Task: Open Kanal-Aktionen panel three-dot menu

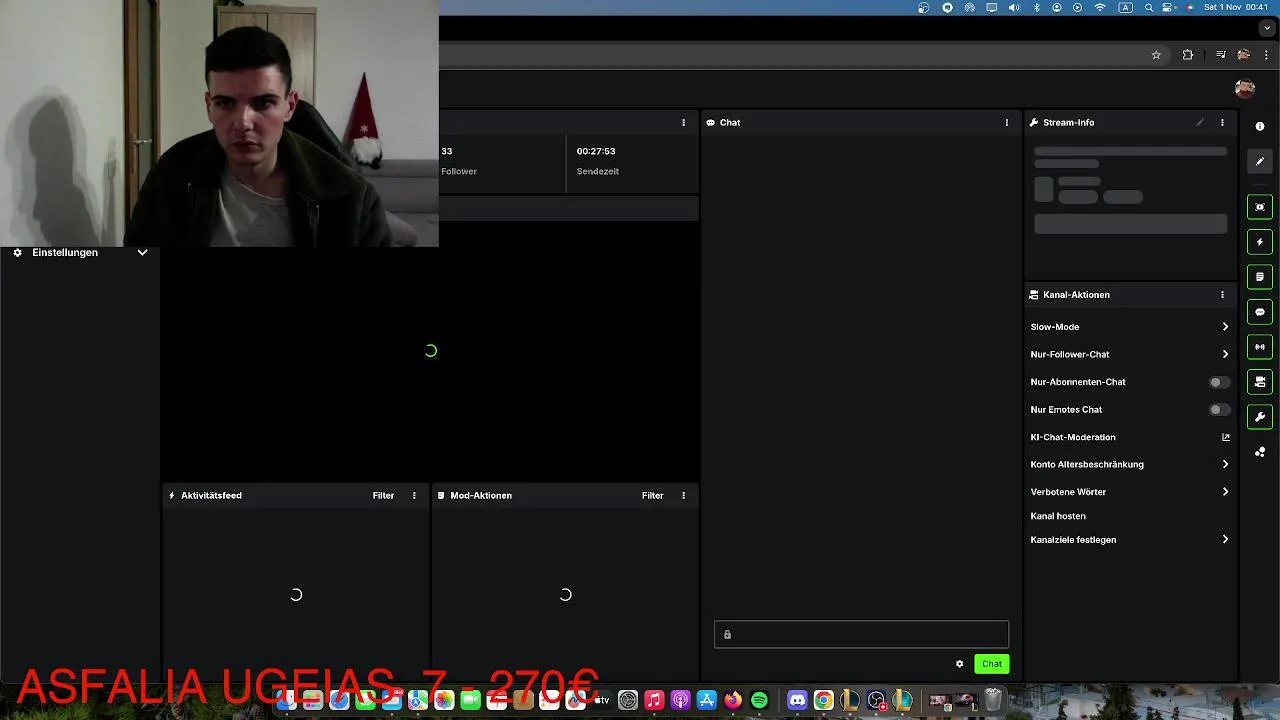Action: (1222, 295)
